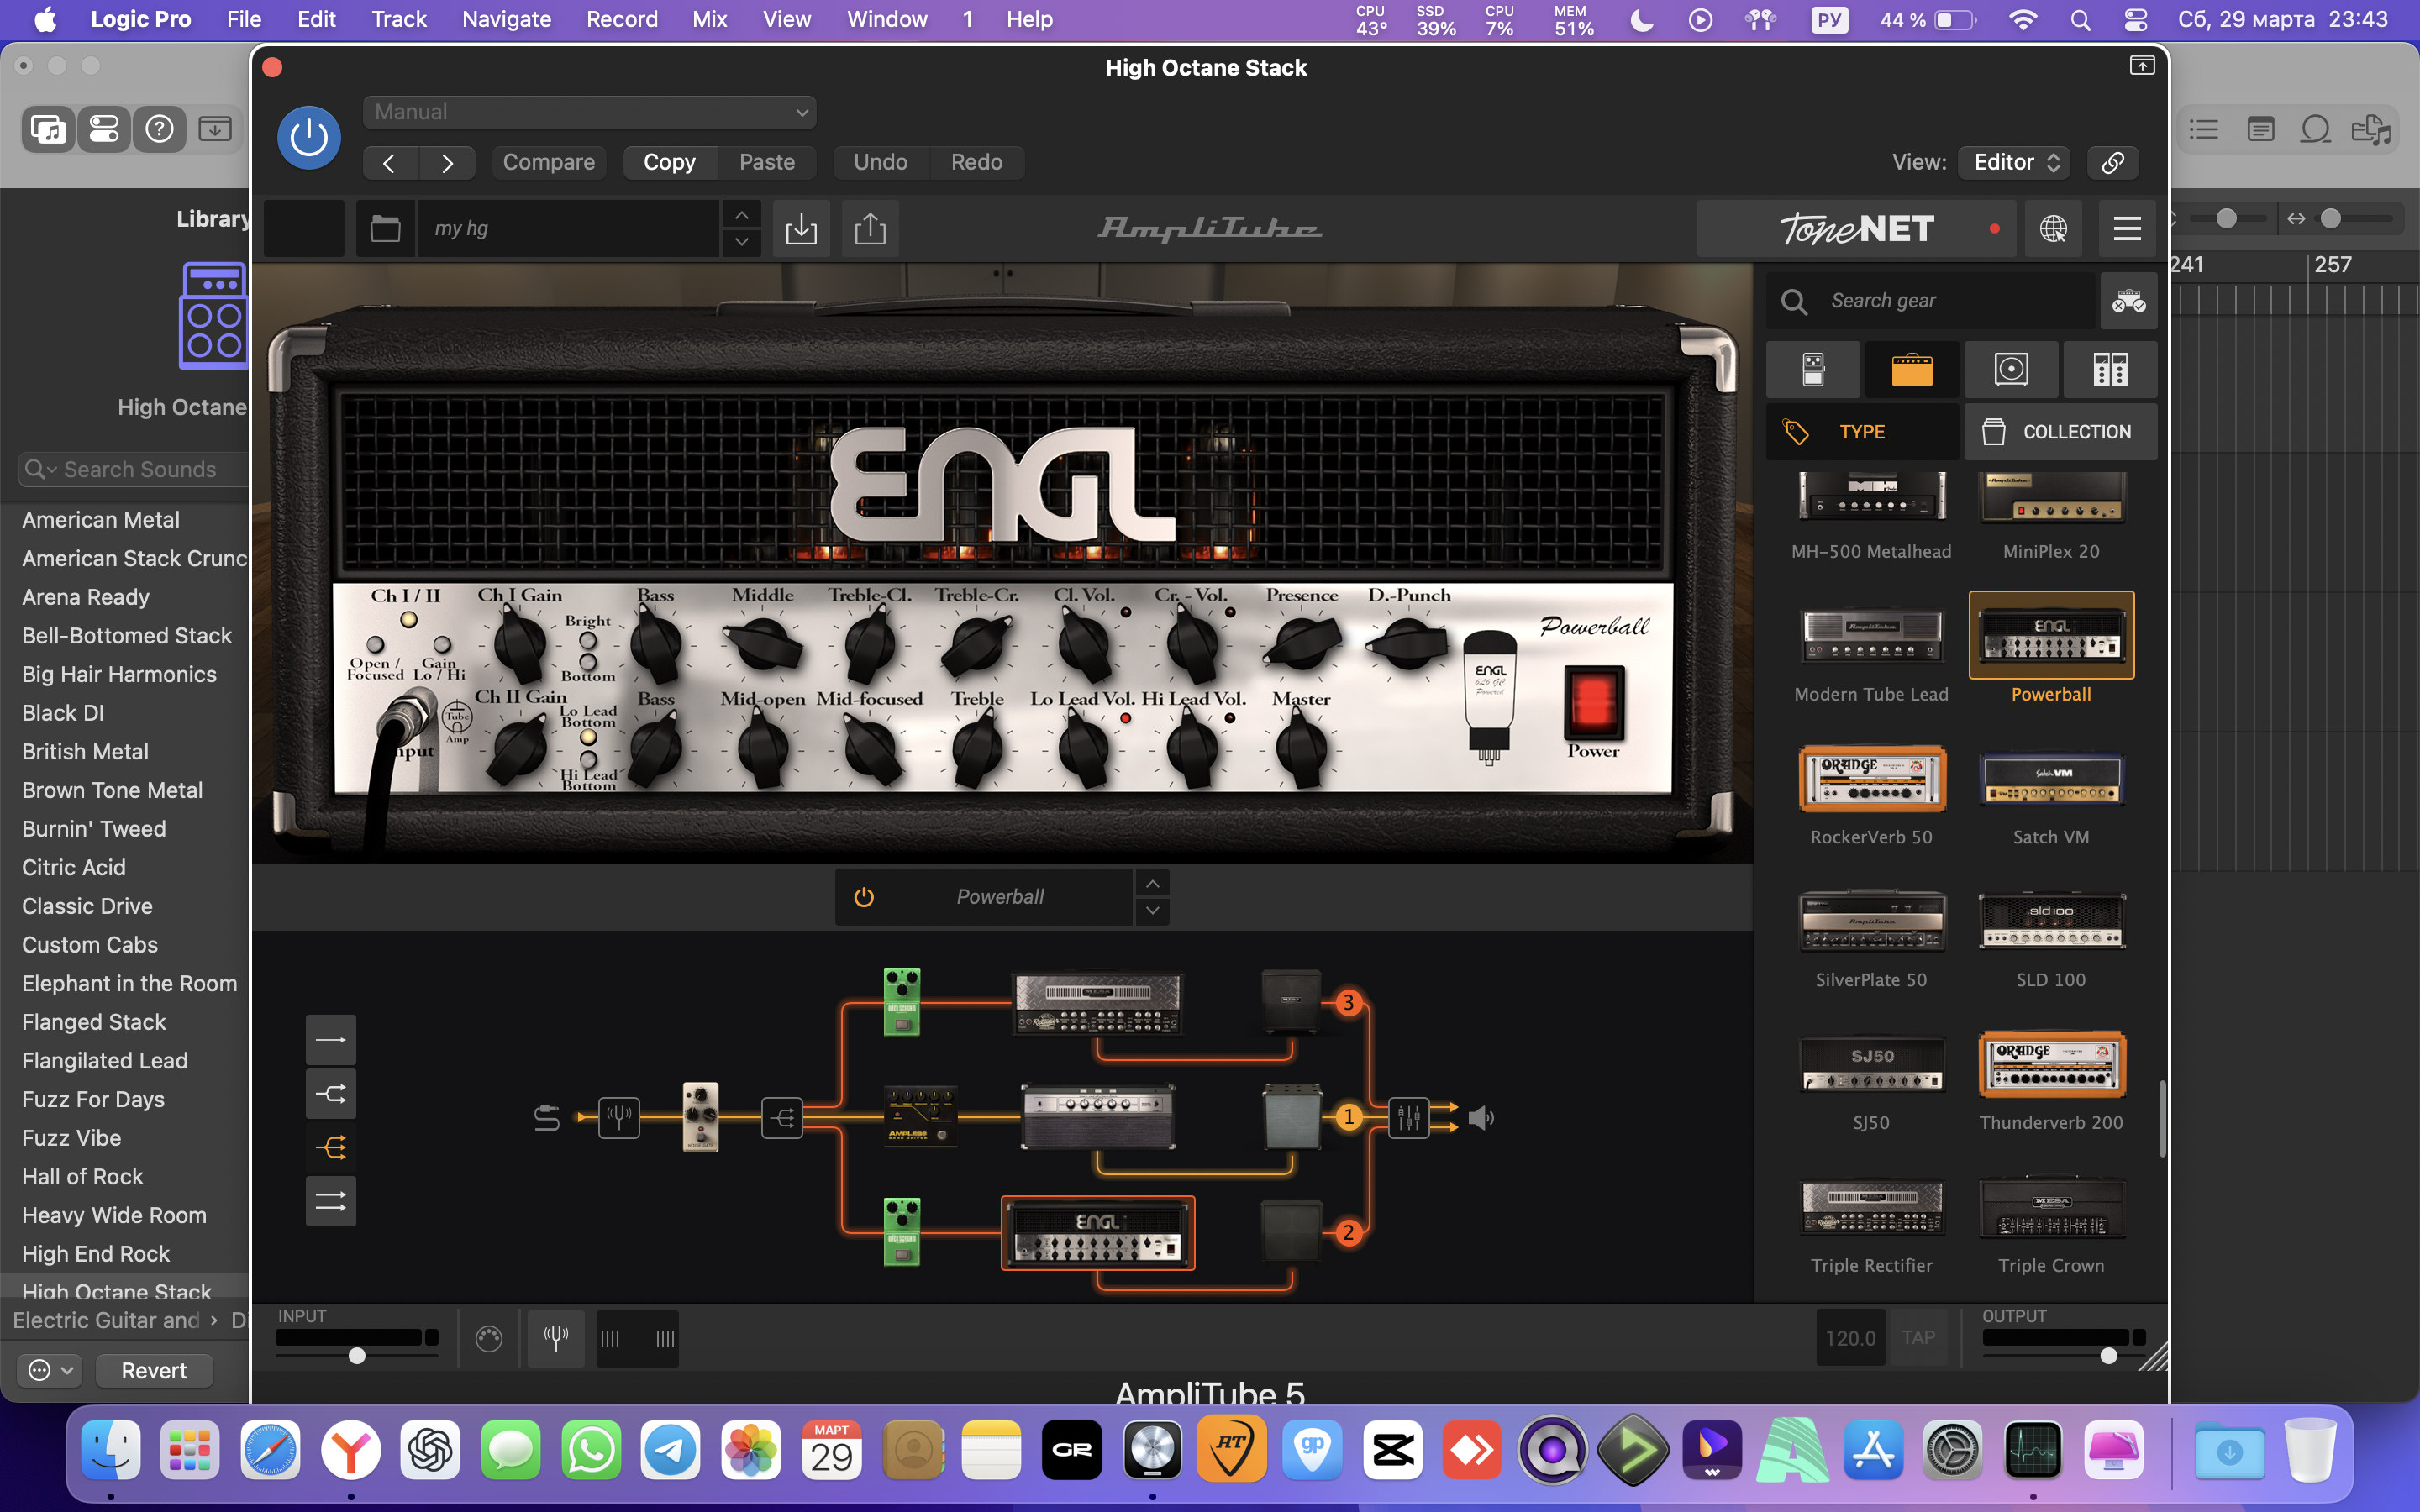Click the save preset download icon
The width and height of the screenshot is (2420, 1512).
click(x=801, y=229)
